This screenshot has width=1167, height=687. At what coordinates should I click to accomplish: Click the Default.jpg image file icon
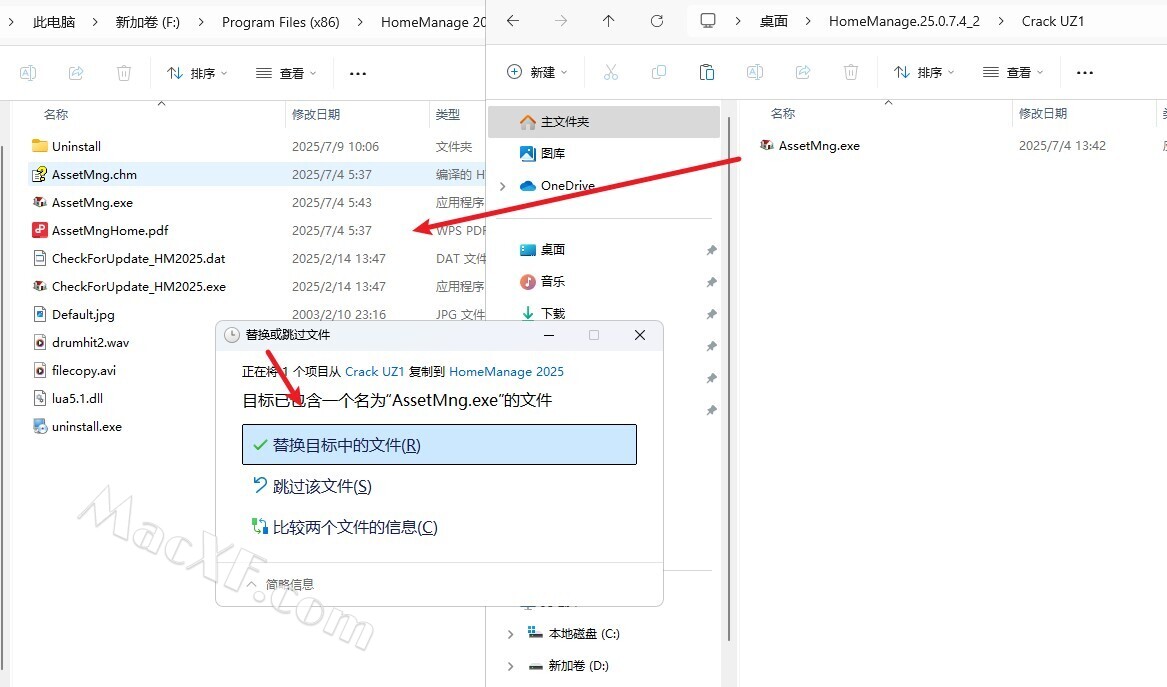[39, 314]
